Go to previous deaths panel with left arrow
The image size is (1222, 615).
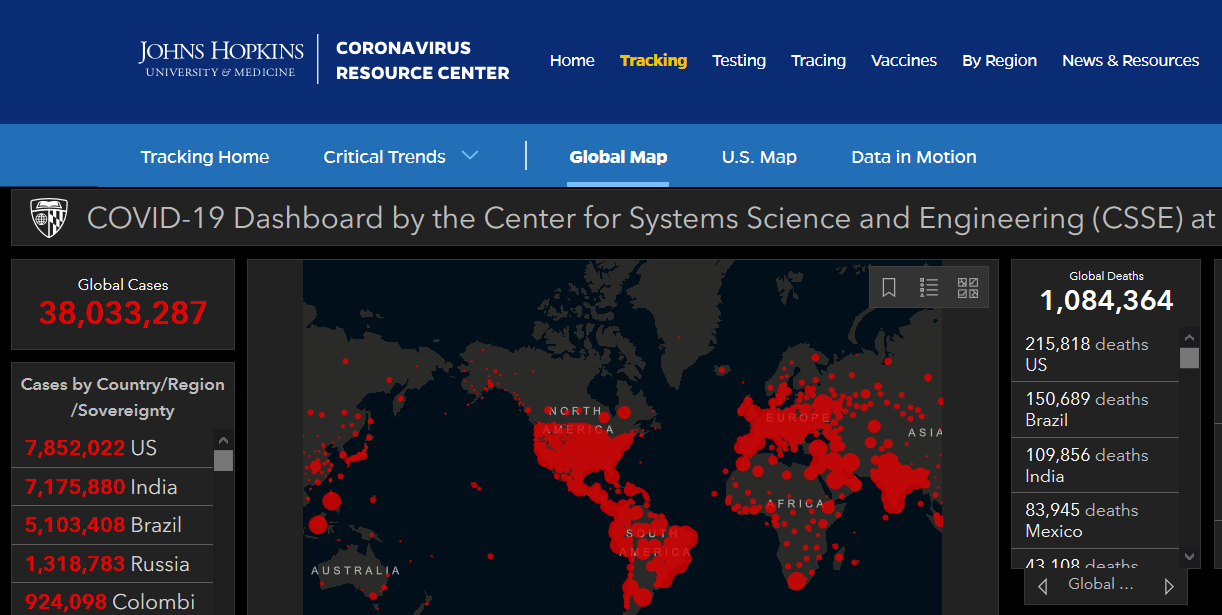point(1043,586)
